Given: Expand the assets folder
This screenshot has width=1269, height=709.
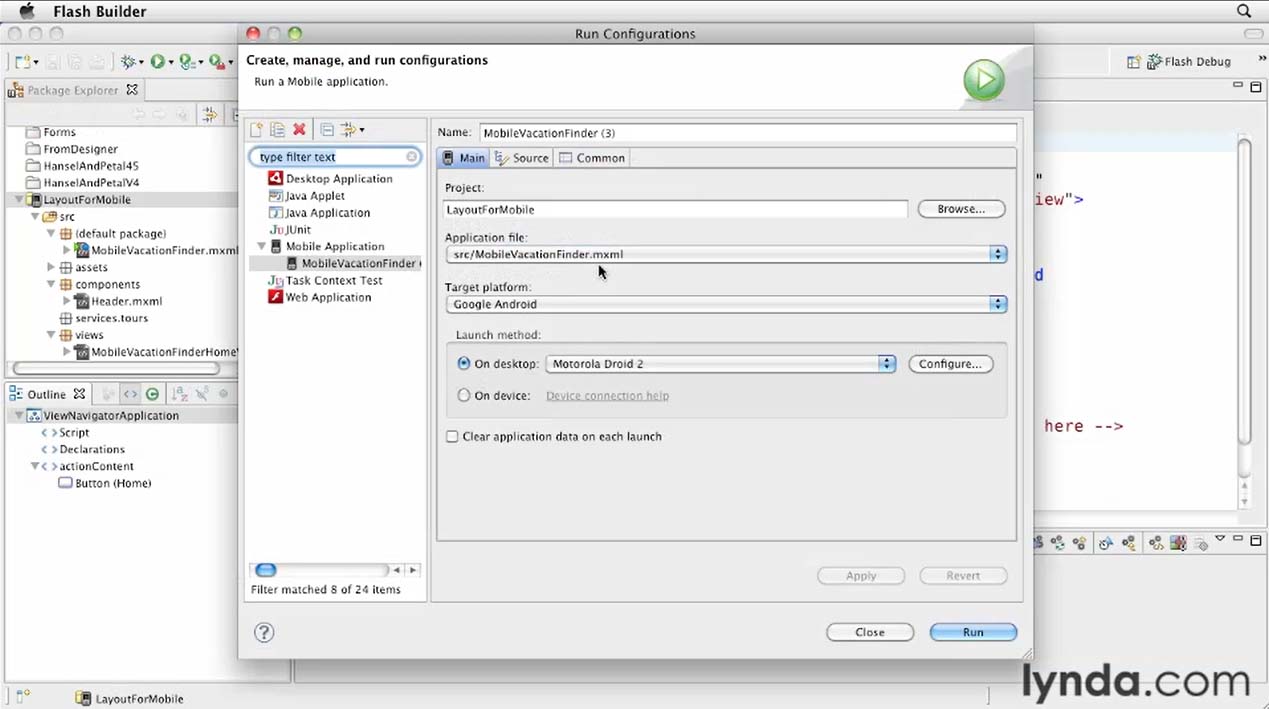Looking at the screenshot, I should 51,268.
